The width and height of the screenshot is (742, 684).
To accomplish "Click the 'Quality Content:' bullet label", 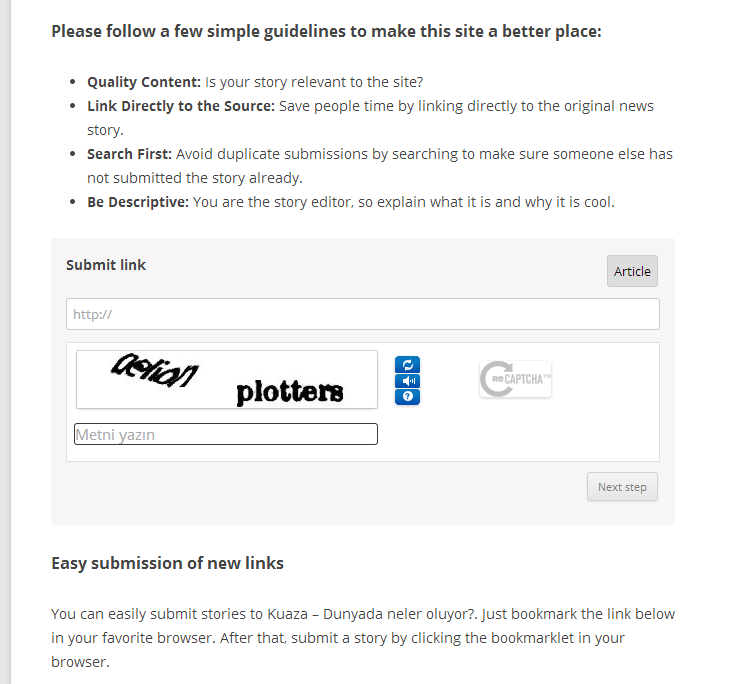I will click(144, 82).
